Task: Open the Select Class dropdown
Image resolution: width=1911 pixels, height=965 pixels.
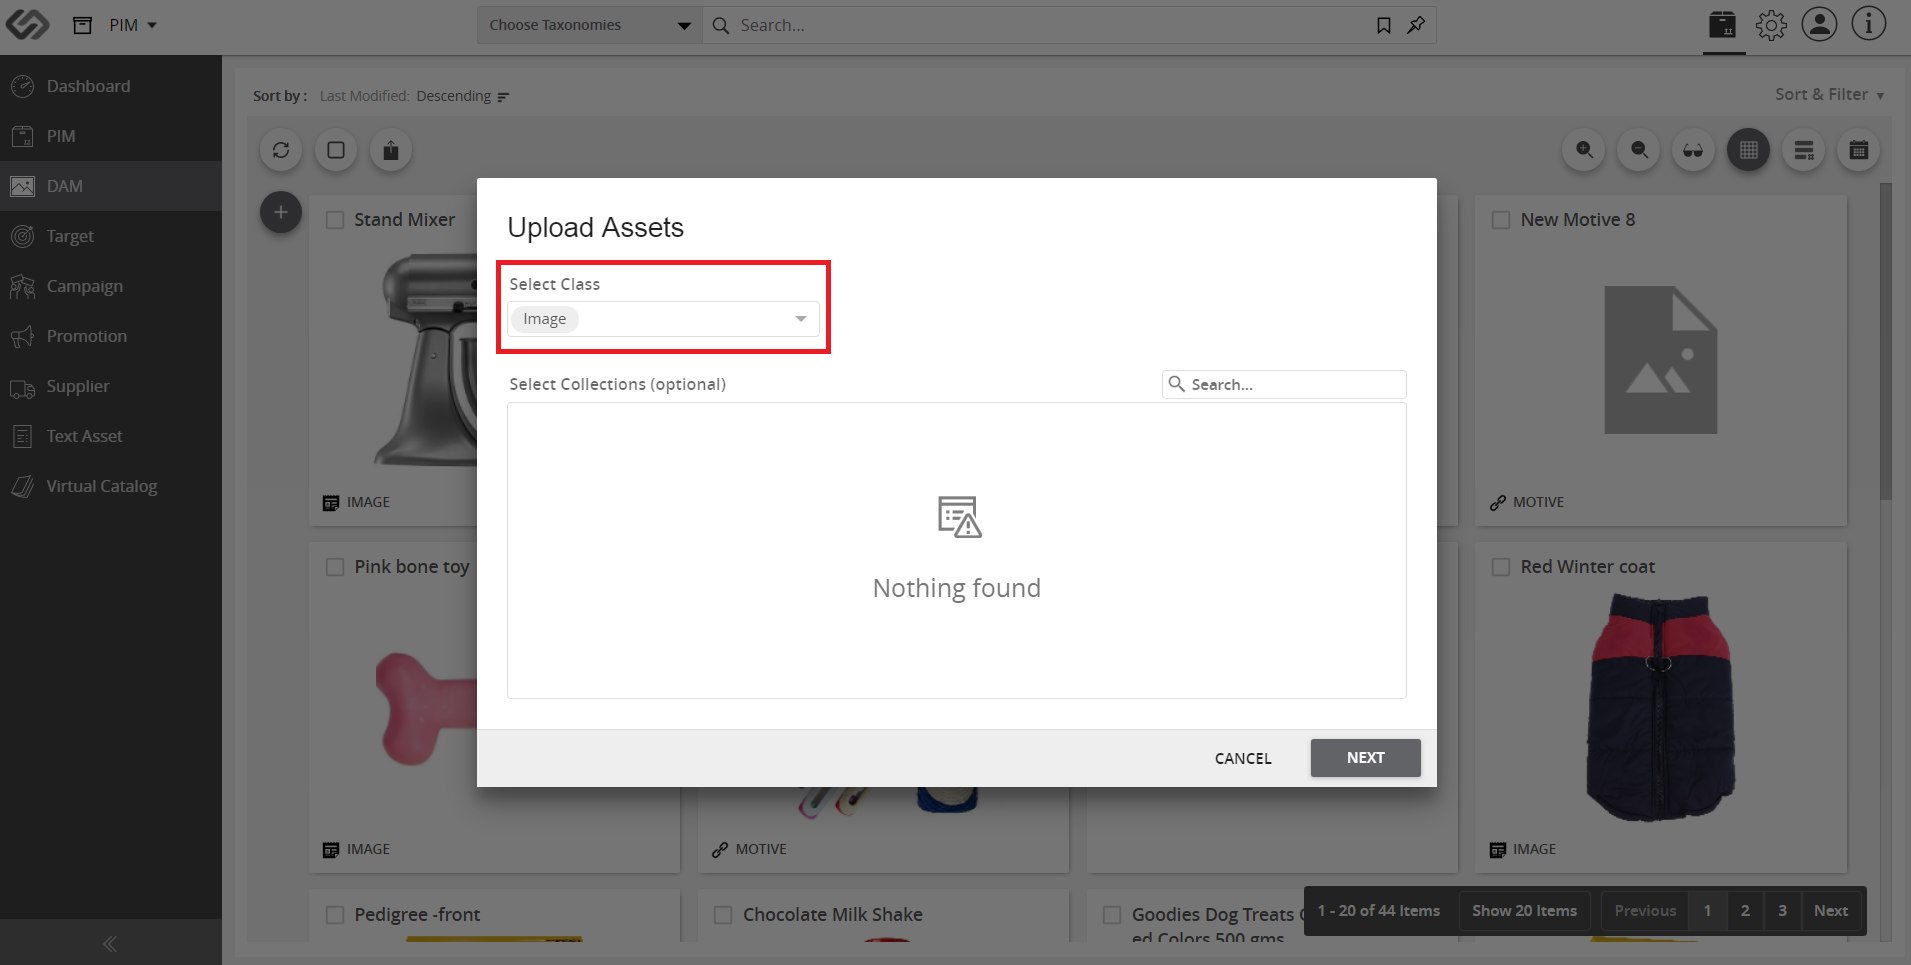Action: point(663,319)
